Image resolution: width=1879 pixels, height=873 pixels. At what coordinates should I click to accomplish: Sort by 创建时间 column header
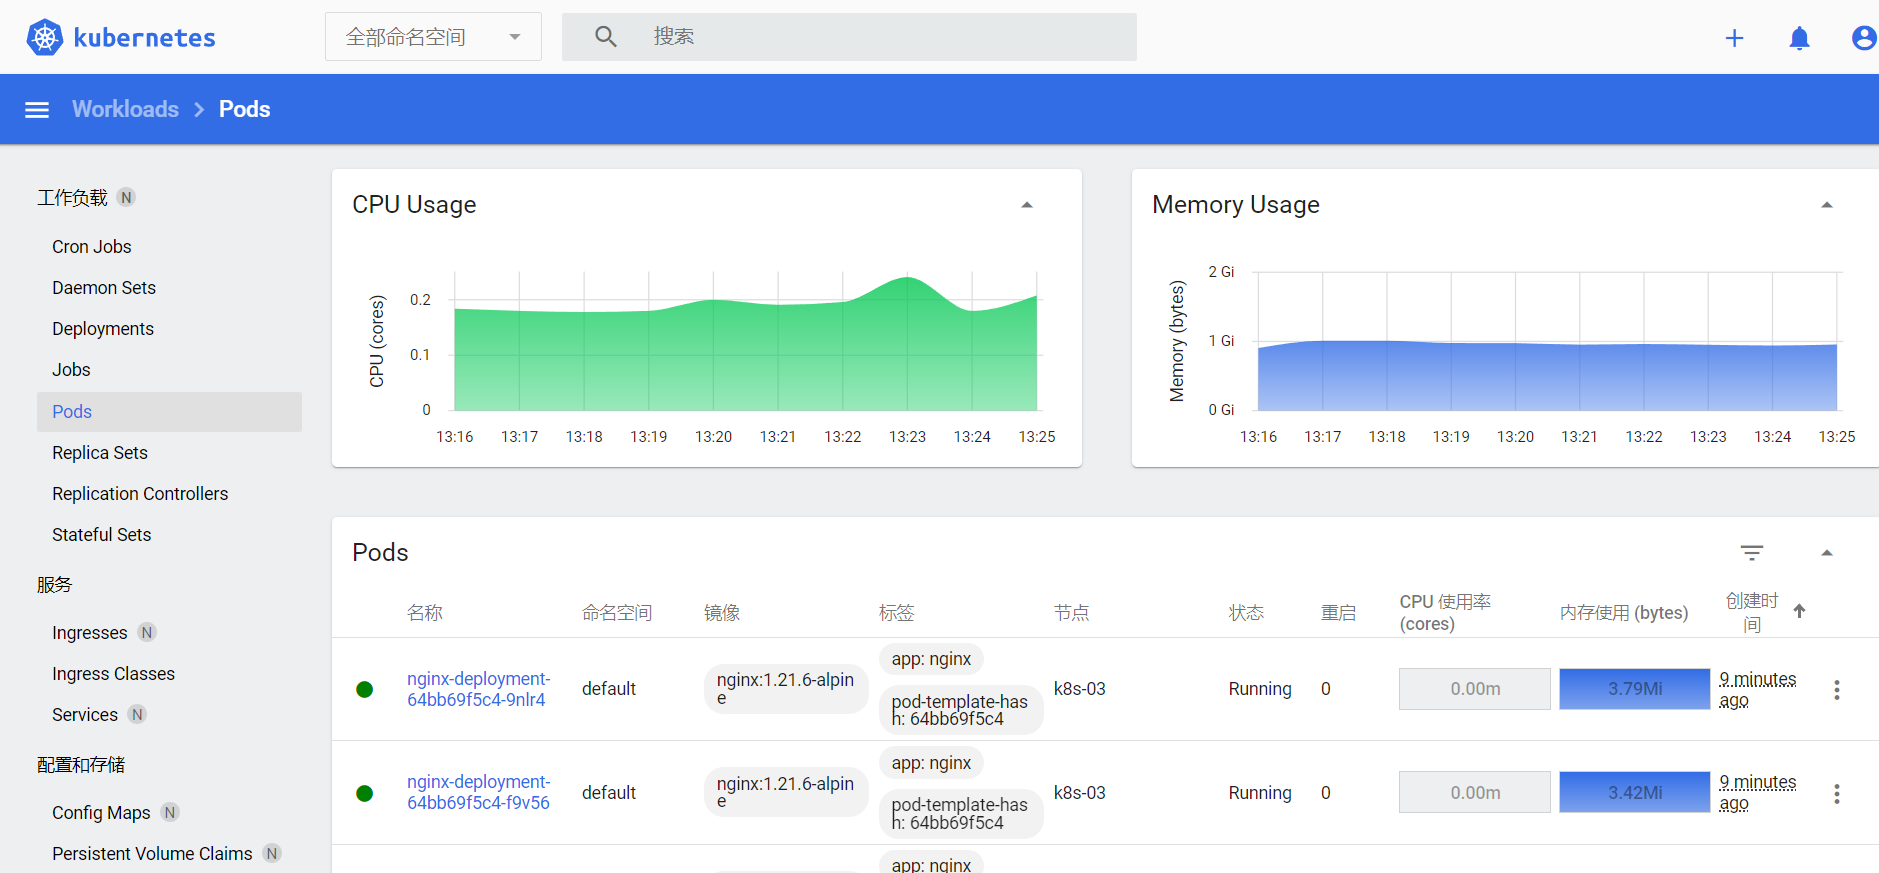tap(1752, 612)
